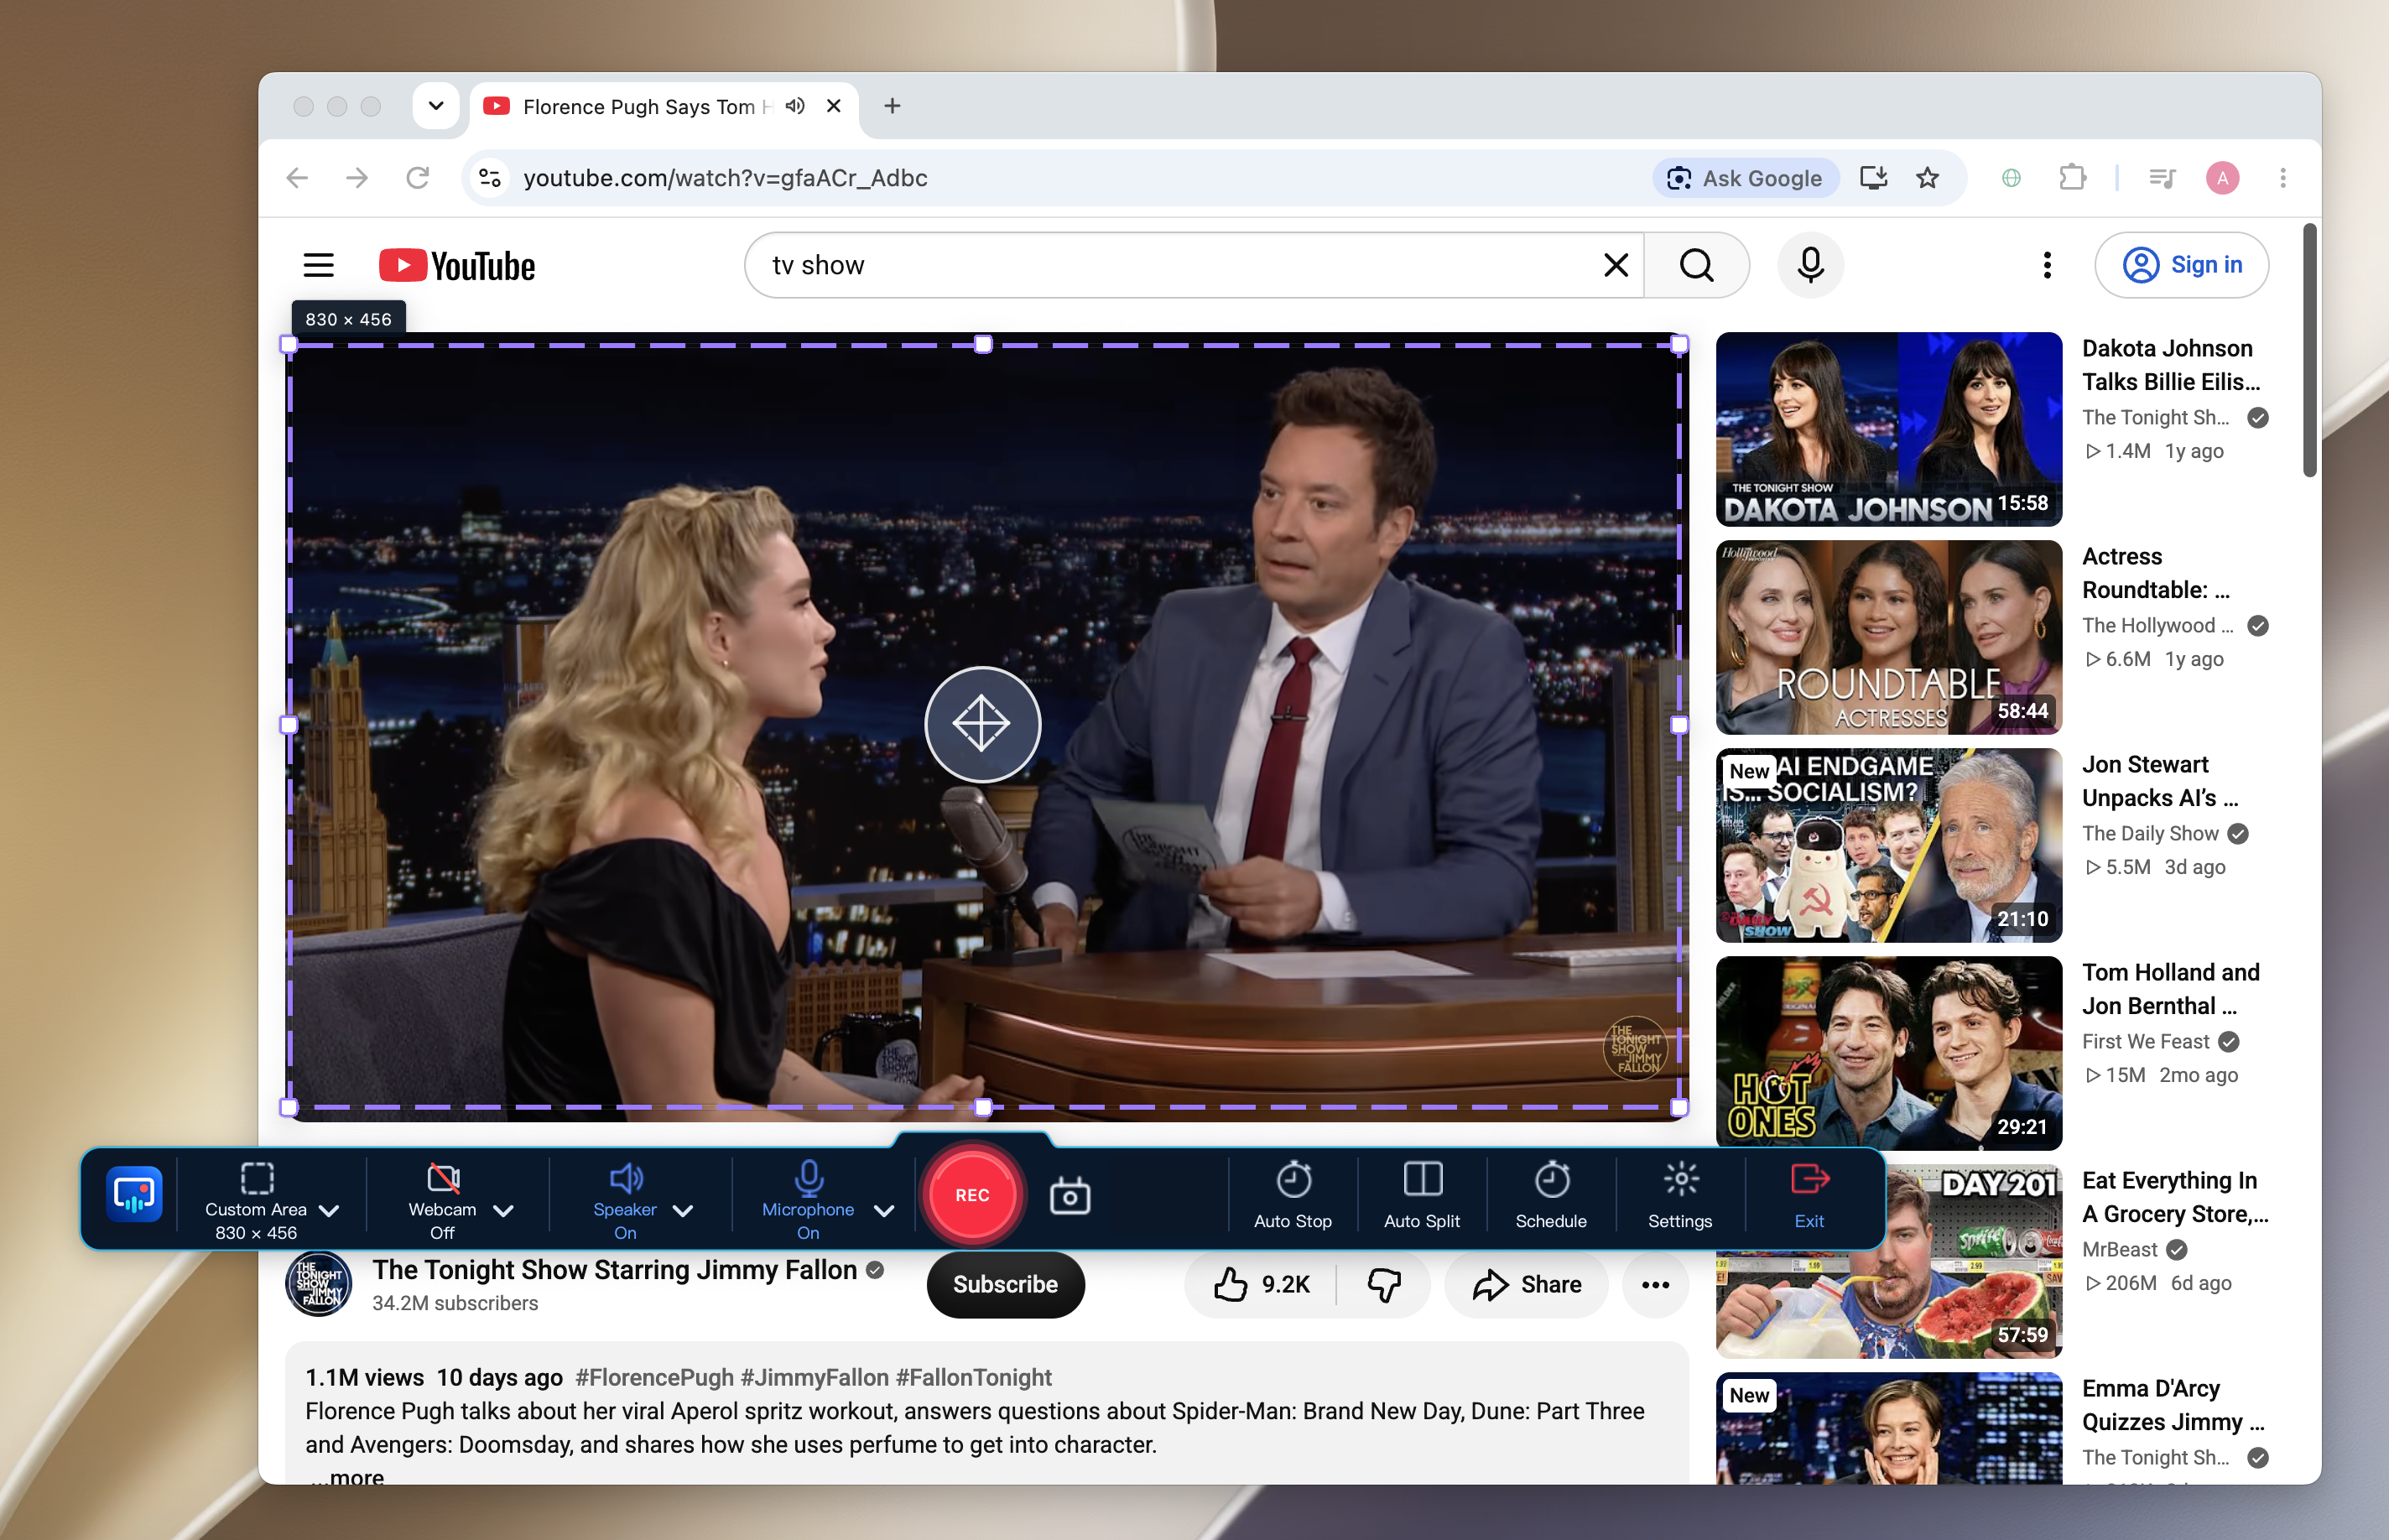The height and width of the screenshot is (1540, 2389).
Task: Open Chrome three-dot menu
Action: coord(2283,178)
